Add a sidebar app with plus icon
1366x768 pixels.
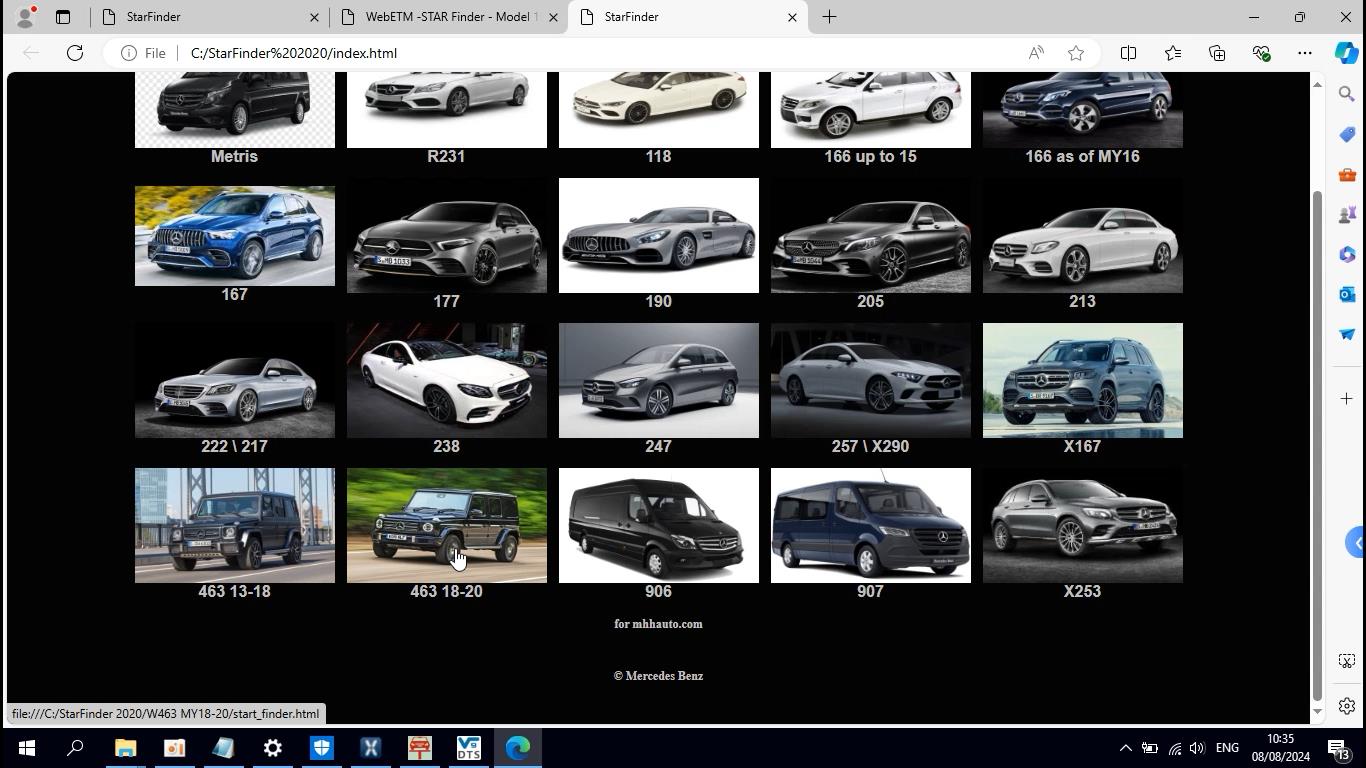pos(1346,398)
